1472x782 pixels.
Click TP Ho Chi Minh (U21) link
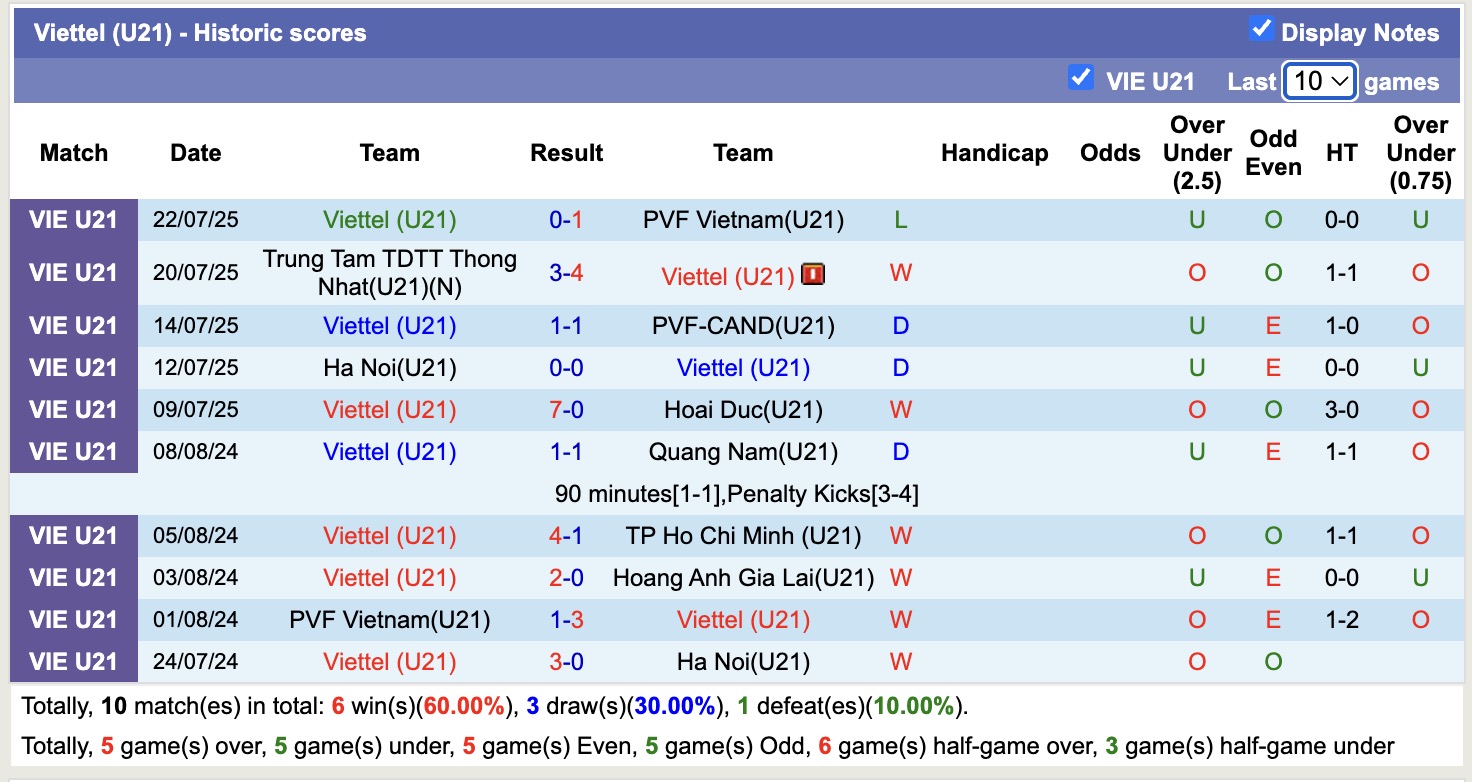(x=743, y=535)
